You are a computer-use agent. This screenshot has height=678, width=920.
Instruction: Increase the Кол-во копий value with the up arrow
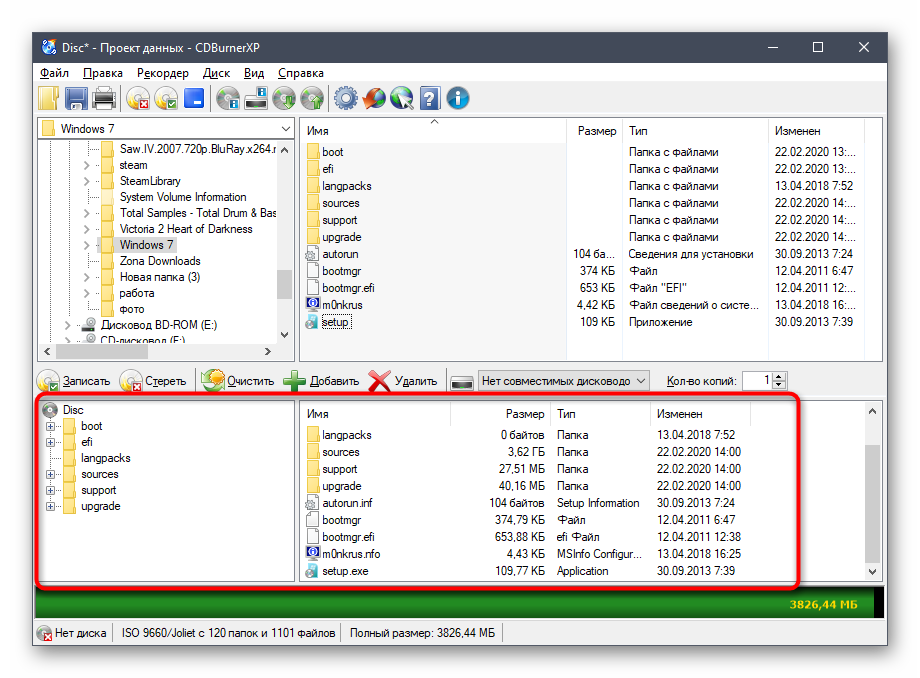tap(779, 376)
